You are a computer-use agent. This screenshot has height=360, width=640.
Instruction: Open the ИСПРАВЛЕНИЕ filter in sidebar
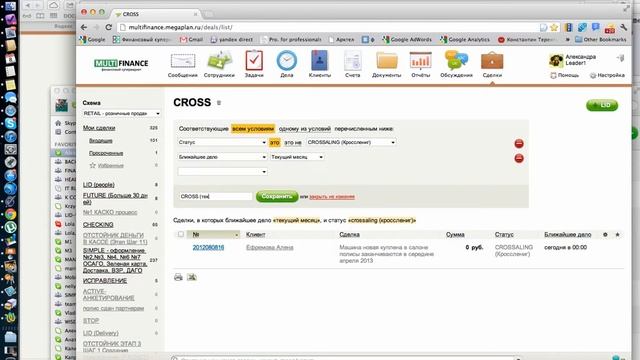coord(105,281)
